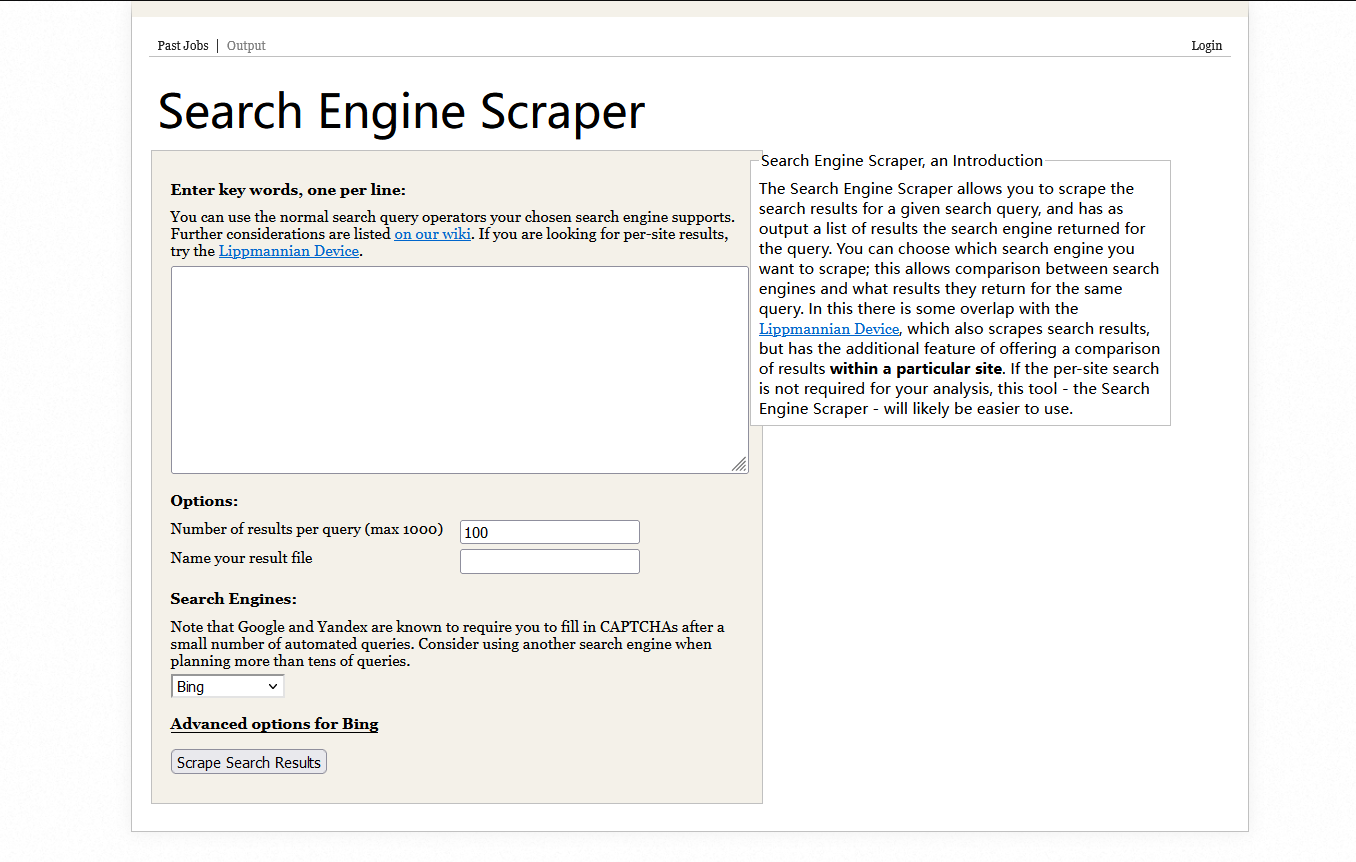
Task: Click the Search Engine Scraper page title
Action: click(401, 111)
